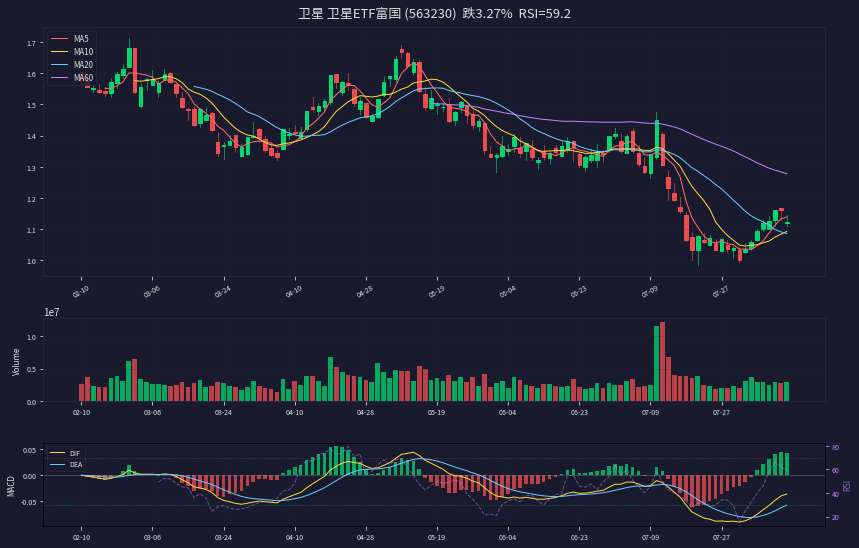
Task: Click the -0.05 label on MACD axis
Action: 28,502
